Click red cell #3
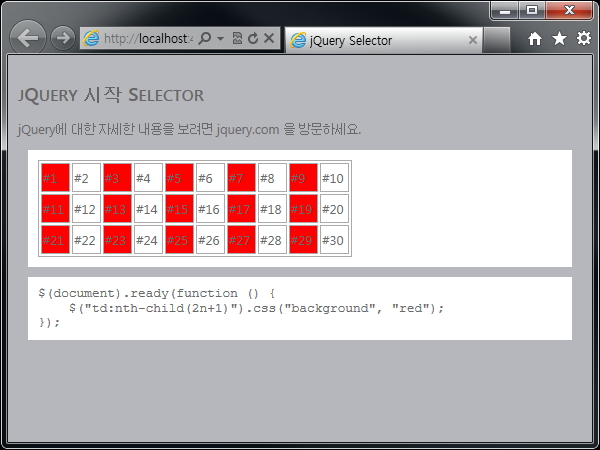The width and height of the screenshot is (600, 450). pos(117,178)
